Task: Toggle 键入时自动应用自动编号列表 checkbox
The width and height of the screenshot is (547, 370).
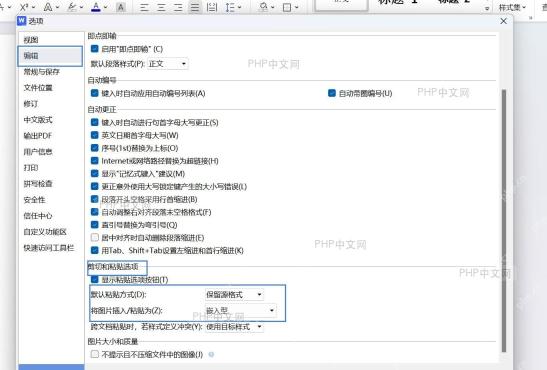Action: (x=95, y=93)
